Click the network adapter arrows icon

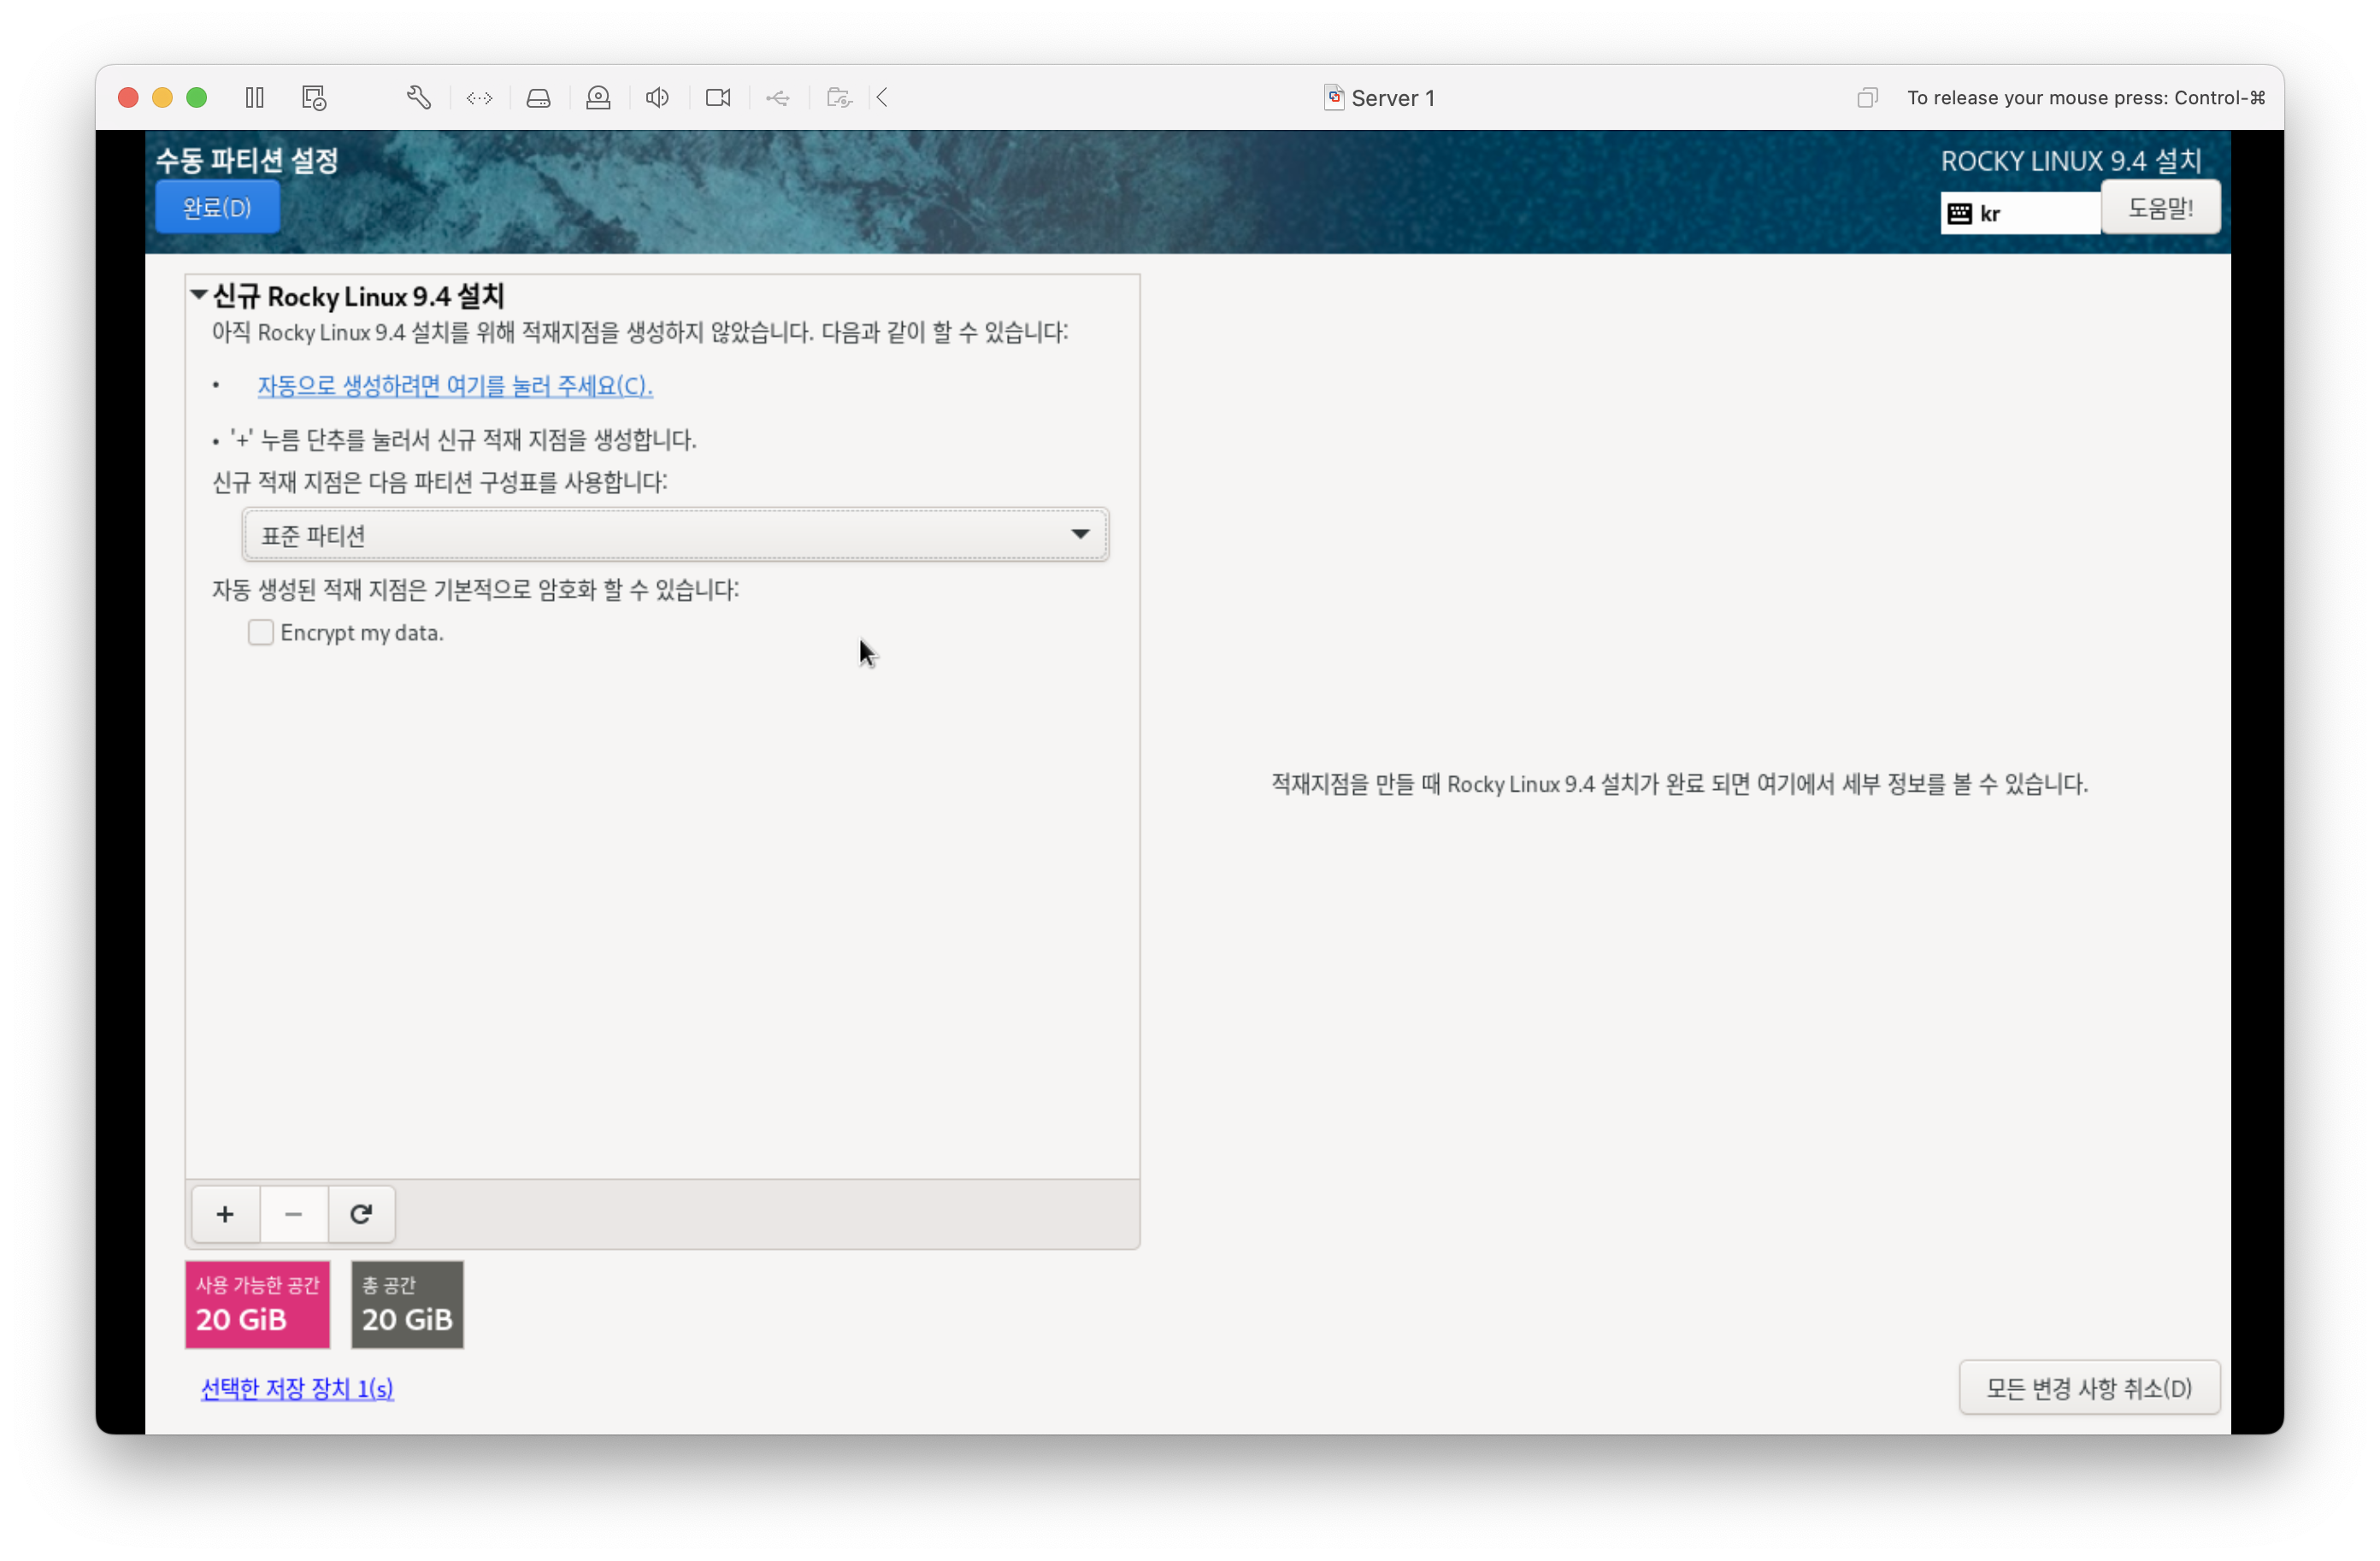pyautogui.click(x=479, y=97)
